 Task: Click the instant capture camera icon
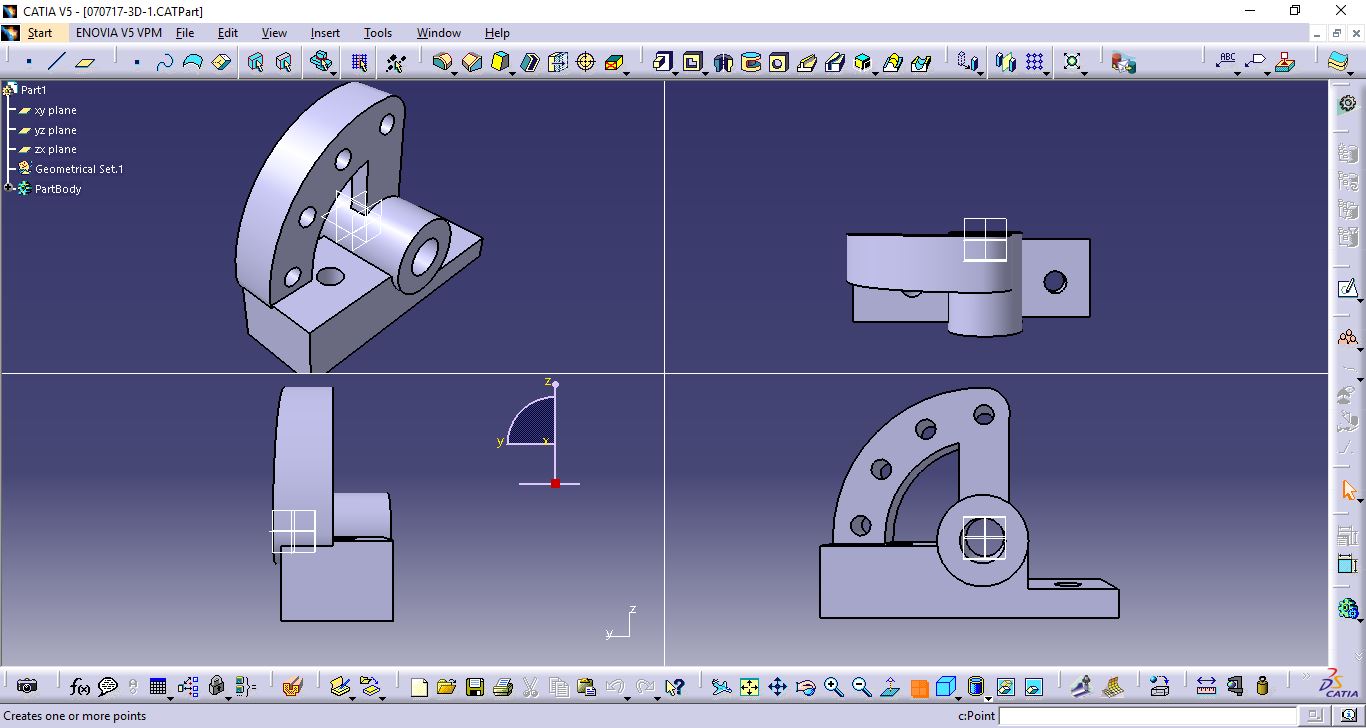(x=27, y=687)
